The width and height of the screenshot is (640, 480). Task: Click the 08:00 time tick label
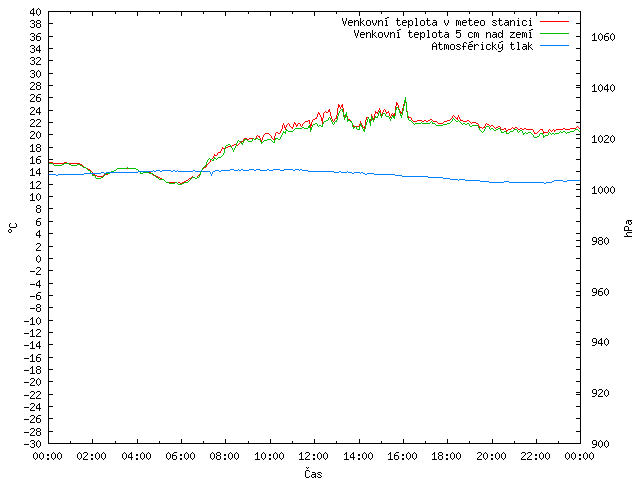[225, 456]
